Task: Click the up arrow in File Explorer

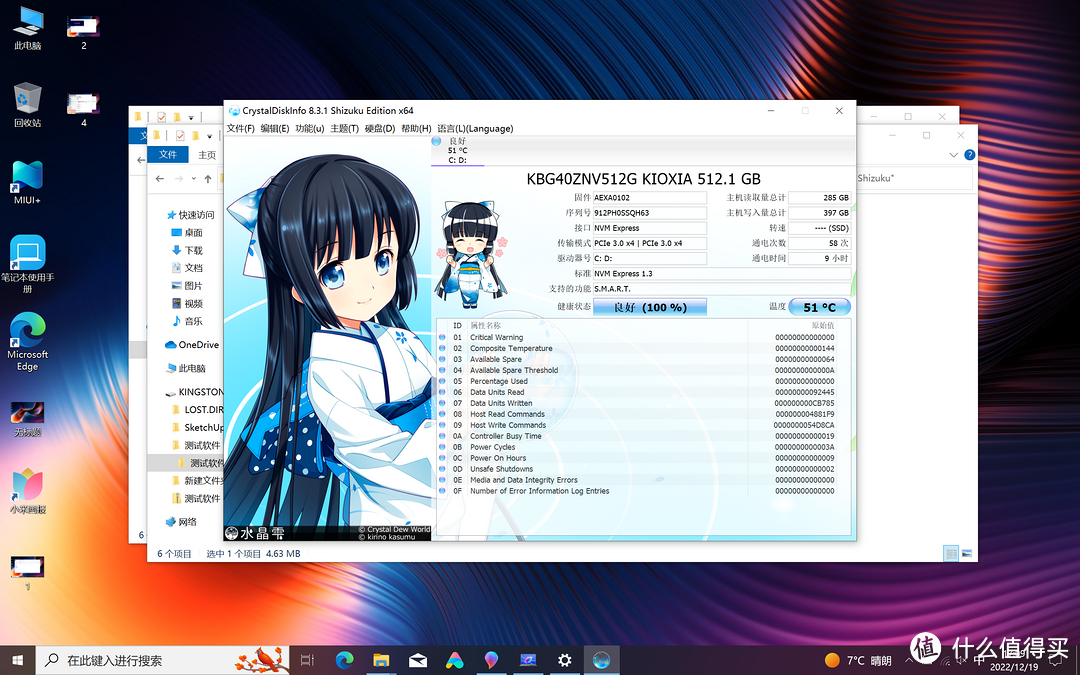Action: click(x=207, y=179)
